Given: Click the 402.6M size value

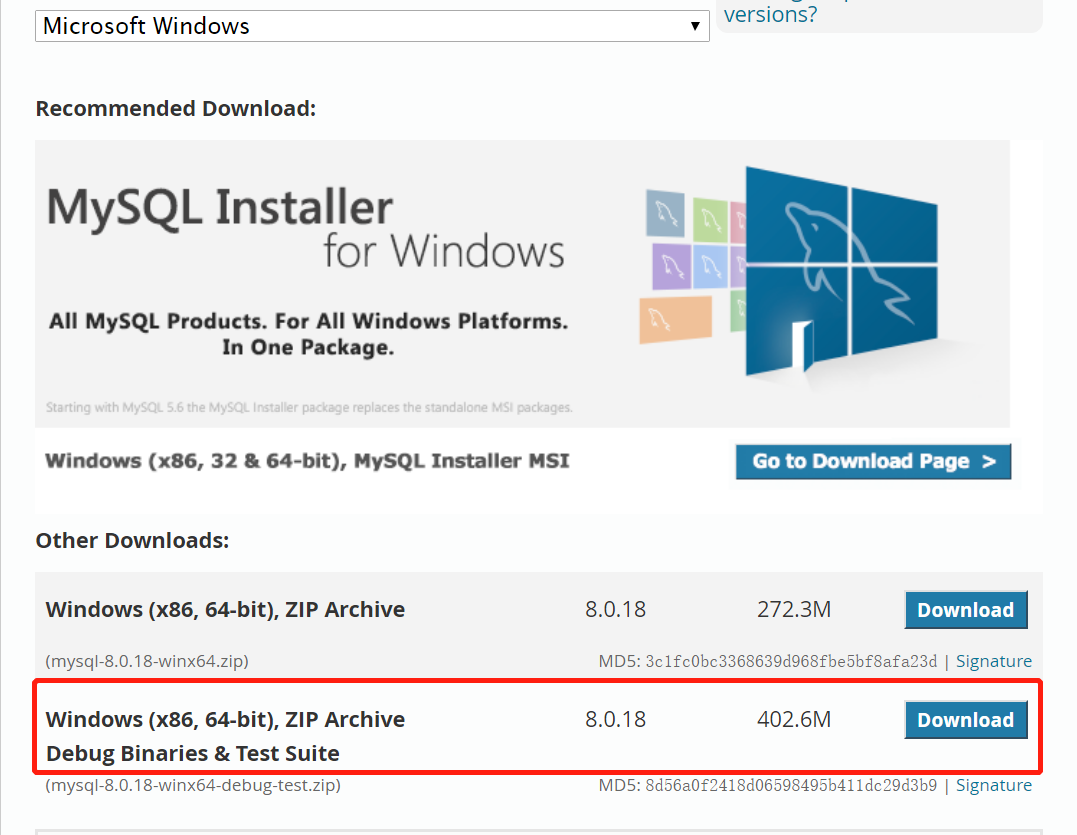Looking at the screenshot, I should point(794,719).
